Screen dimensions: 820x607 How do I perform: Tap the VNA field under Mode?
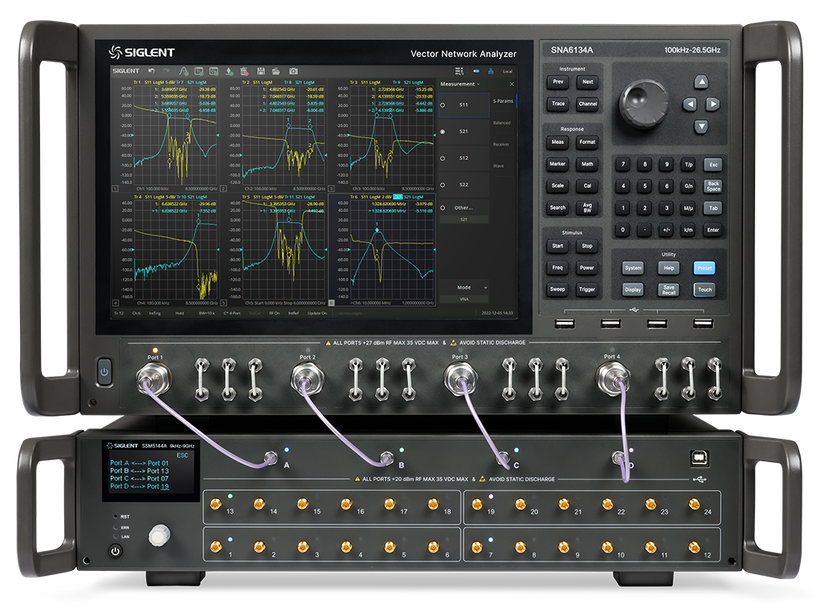pos(464,299)
